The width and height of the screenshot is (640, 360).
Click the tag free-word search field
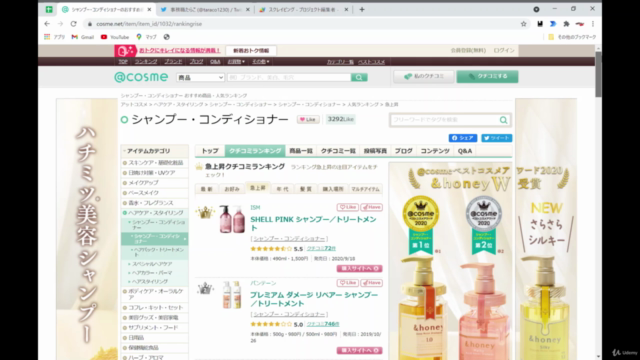pyautogui.click(x=445, y=120)
